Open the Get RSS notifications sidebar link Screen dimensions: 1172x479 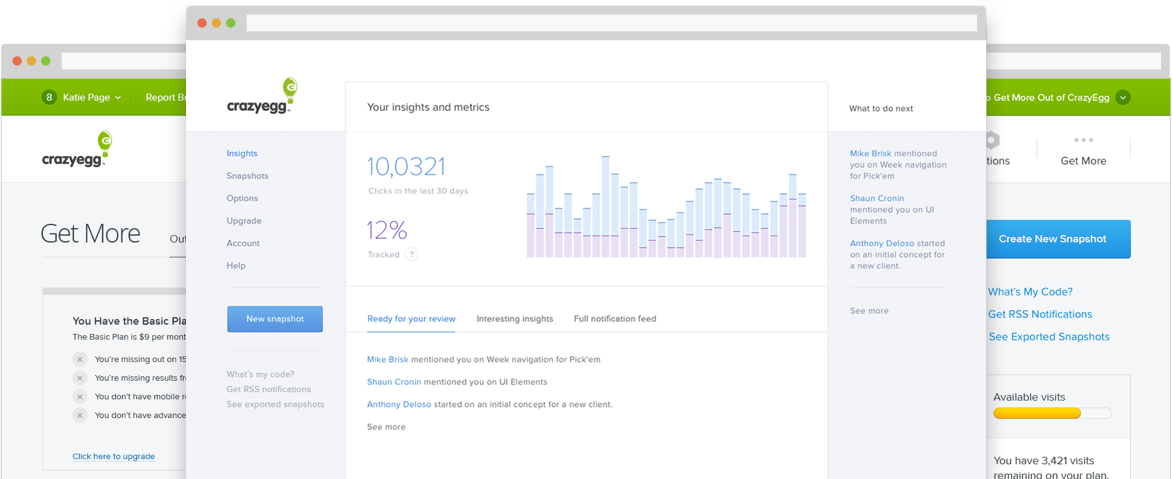coord(268,389)
